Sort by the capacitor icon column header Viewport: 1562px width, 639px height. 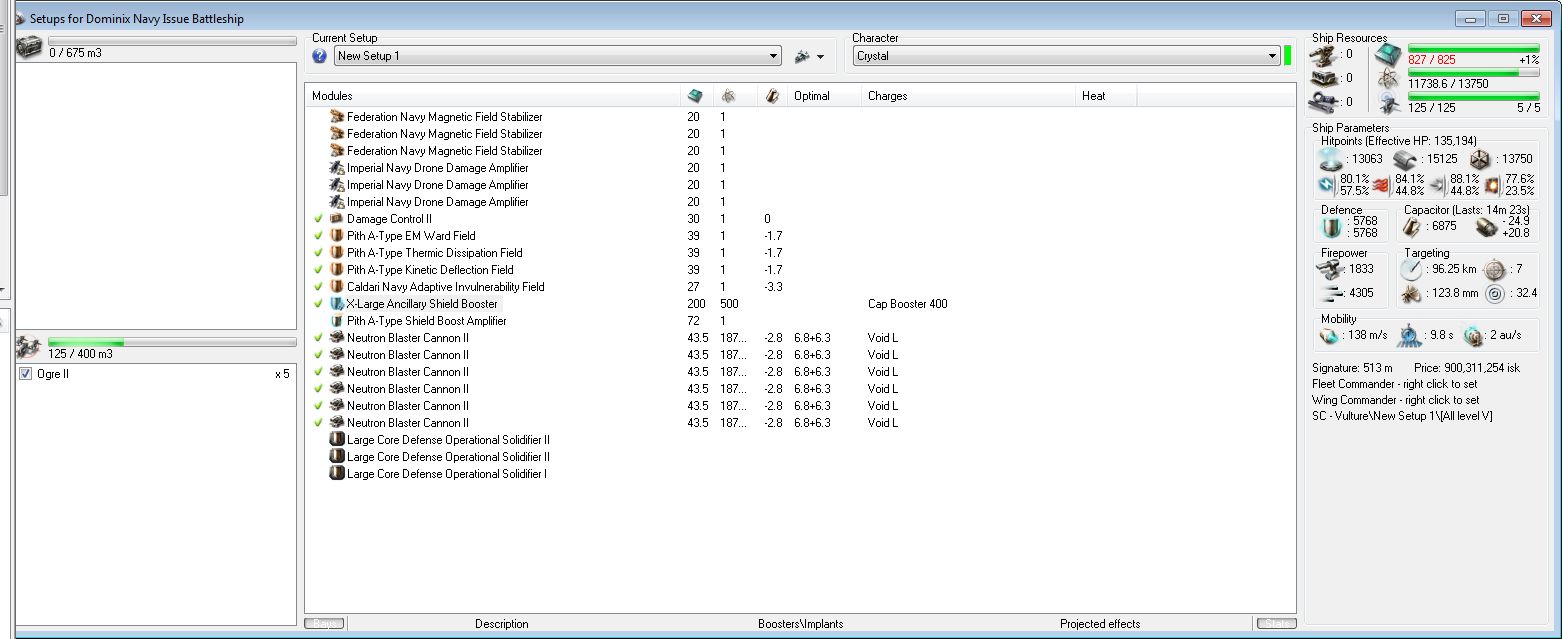770,96
